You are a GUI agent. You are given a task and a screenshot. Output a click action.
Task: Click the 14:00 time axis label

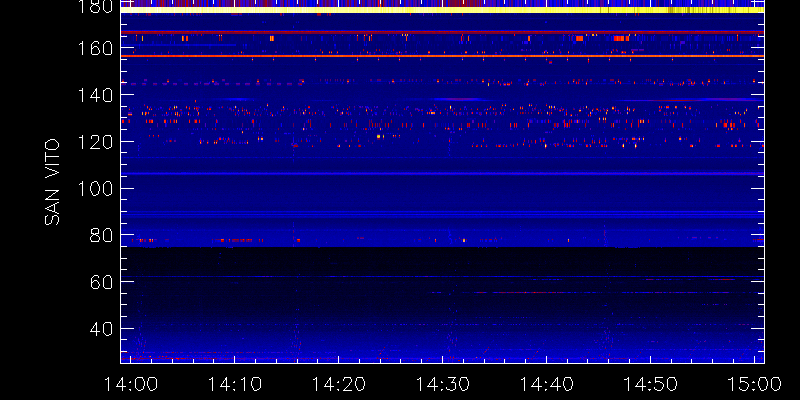click(130, 384)
